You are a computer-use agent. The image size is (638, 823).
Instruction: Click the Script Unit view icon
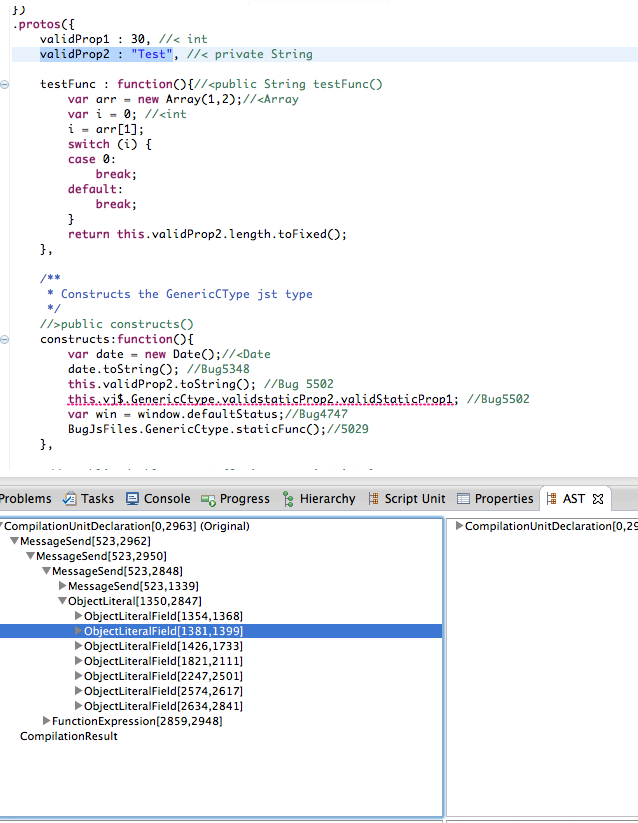coord(372,498)
